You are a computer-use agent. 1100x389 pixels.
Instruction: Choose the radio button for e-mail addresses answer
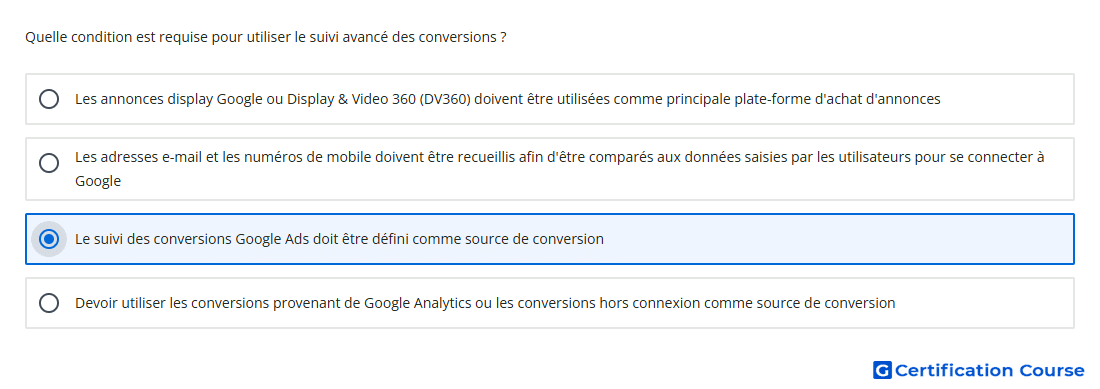(49, 163)
